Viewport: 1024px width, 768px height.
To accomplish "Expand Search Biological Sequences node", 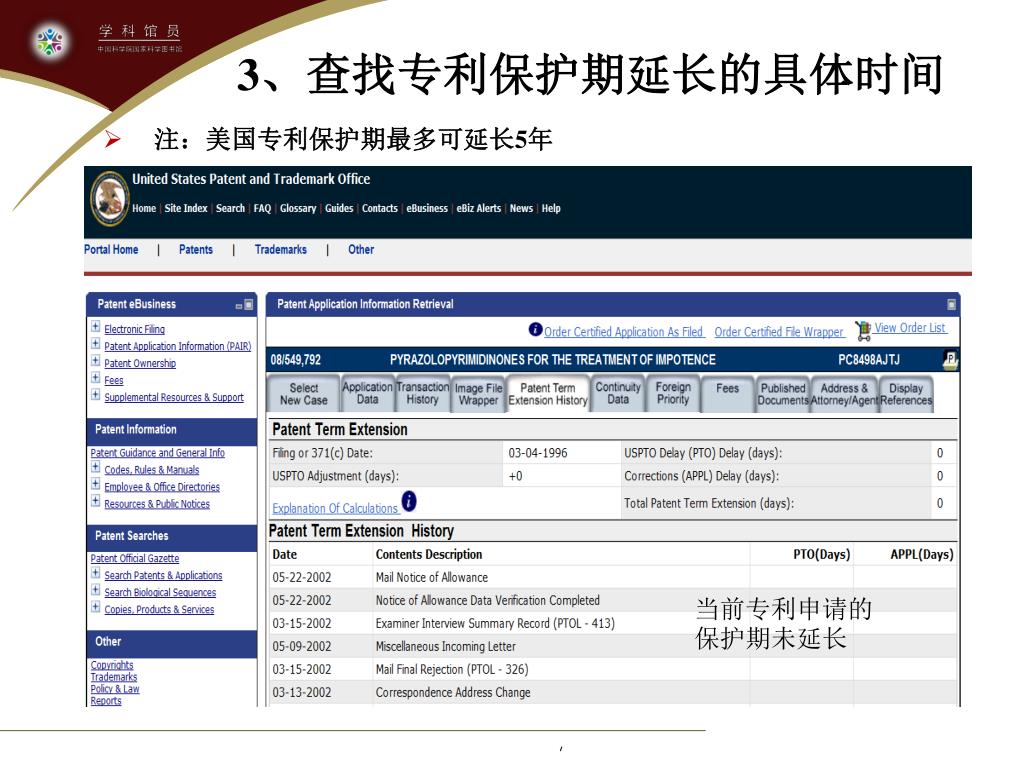I will pos(96,590).
